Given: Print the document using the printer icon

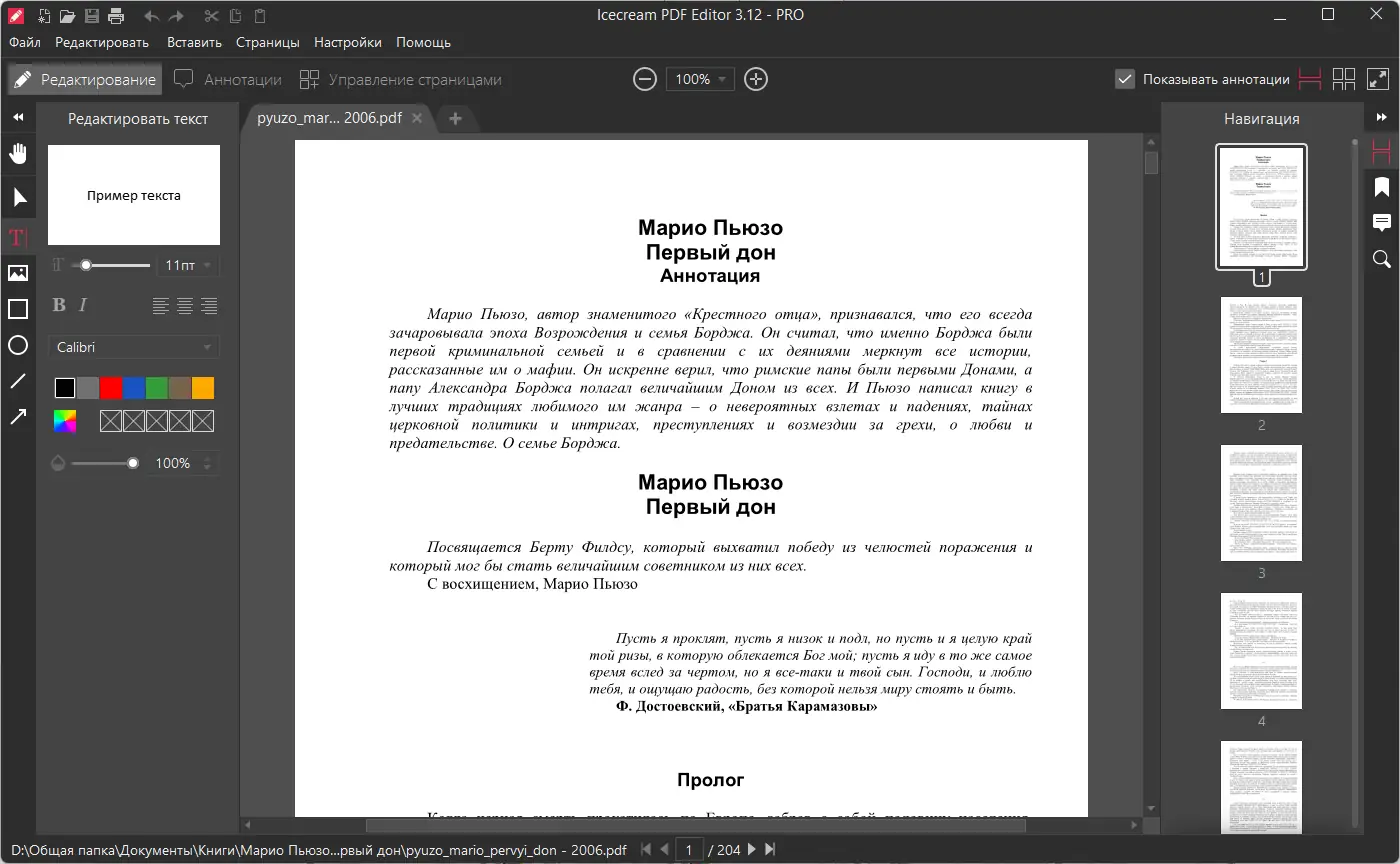Looking at the screenshot, I should pos(116,16).
